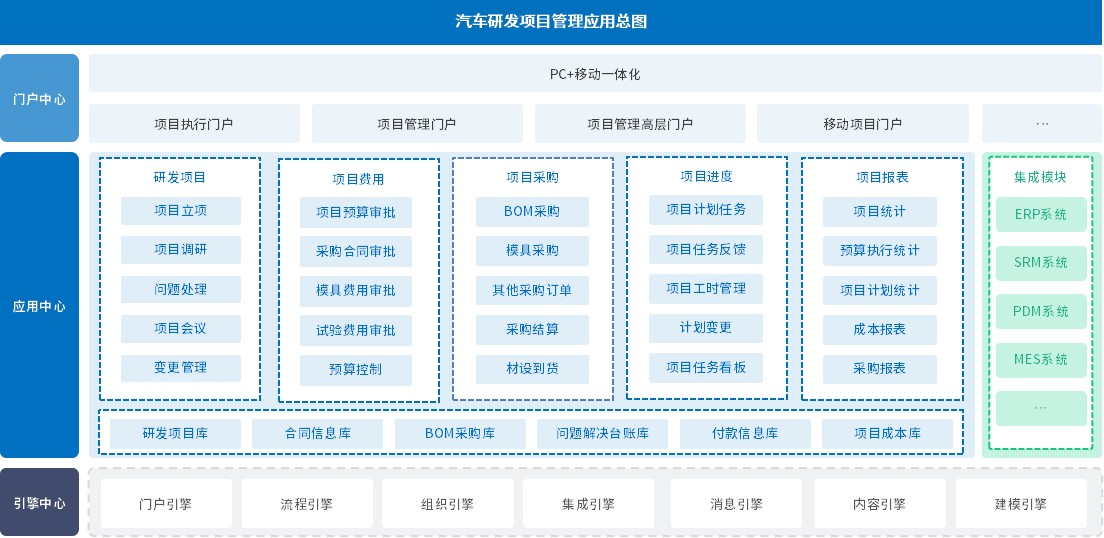The height and width of the screenshot is (538, 1104).
Task: Select 项目调研 box
Action: coord(180,250)
